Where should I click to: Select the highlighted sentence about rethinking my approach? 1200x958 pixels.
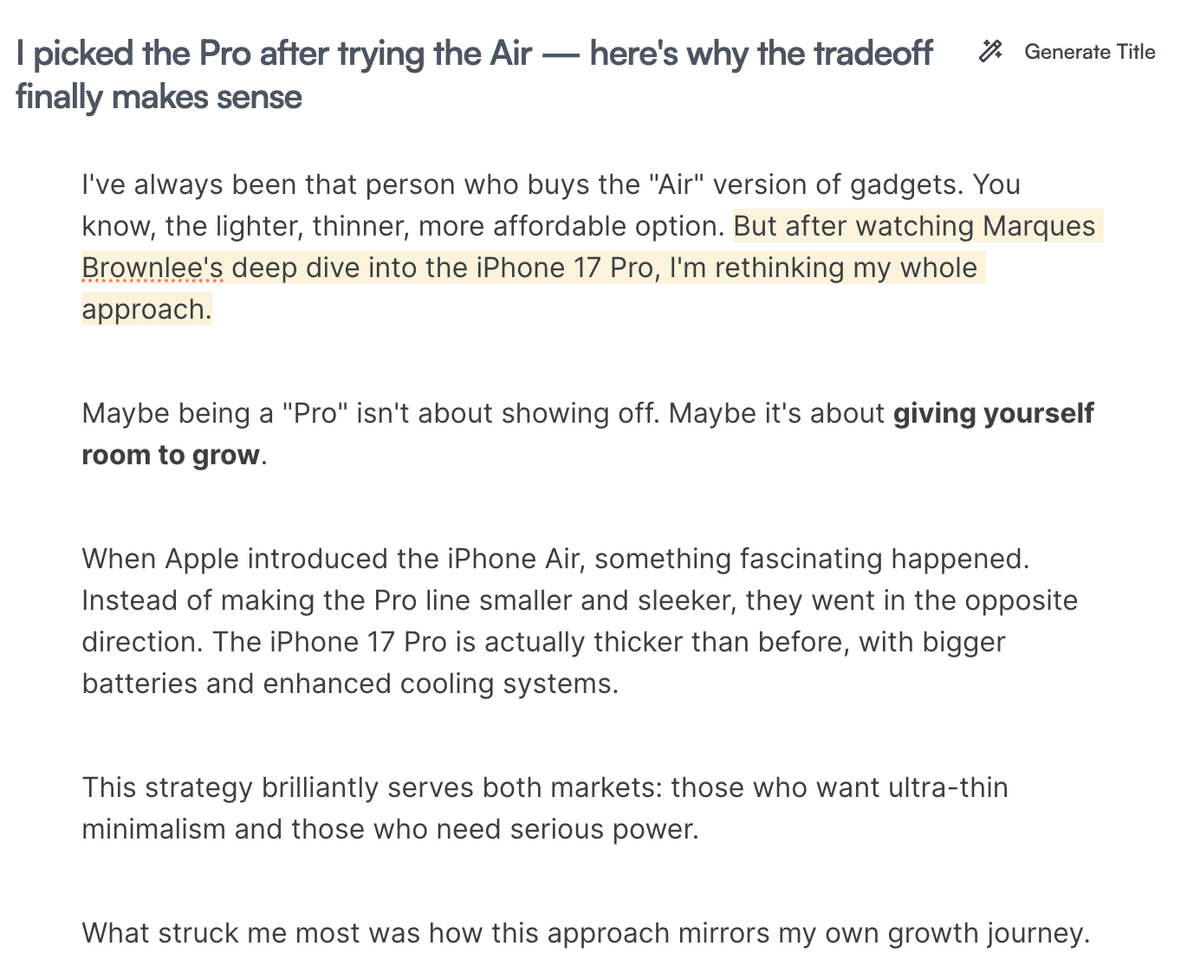point(500,268)
